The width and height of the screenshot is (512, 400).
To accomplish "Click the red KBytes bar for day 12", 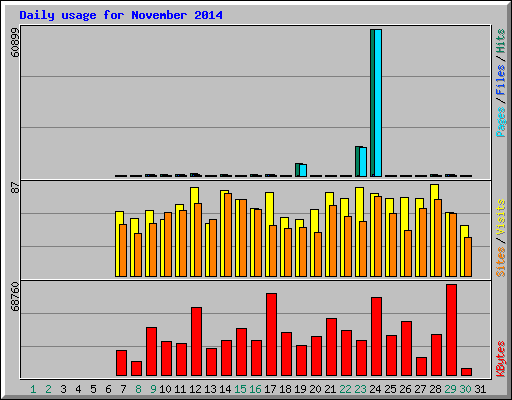I will pyautogui.click(x=196, y=342).
